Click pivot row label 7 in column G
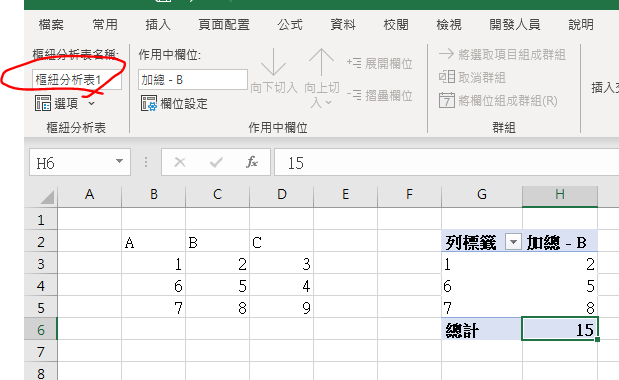Screen dimensions: 619x380 [482, 308]
